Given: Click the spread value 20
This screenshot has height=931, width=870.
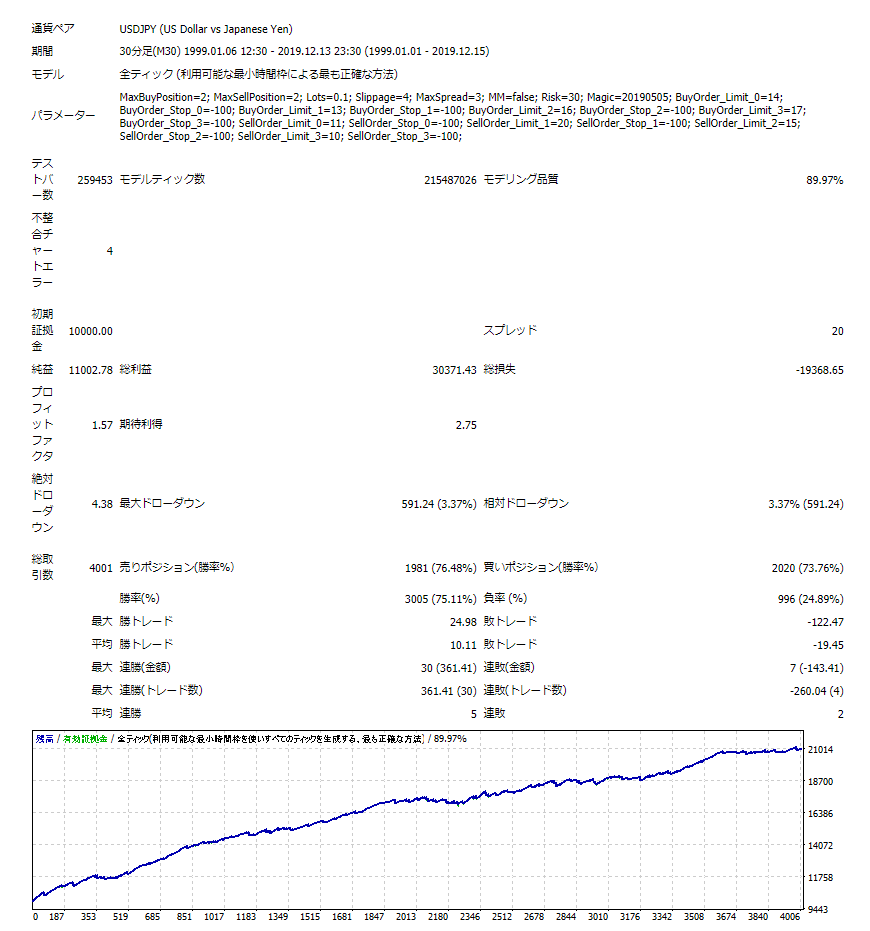Looking at the screenshot, I should click(x=837, y=331).
